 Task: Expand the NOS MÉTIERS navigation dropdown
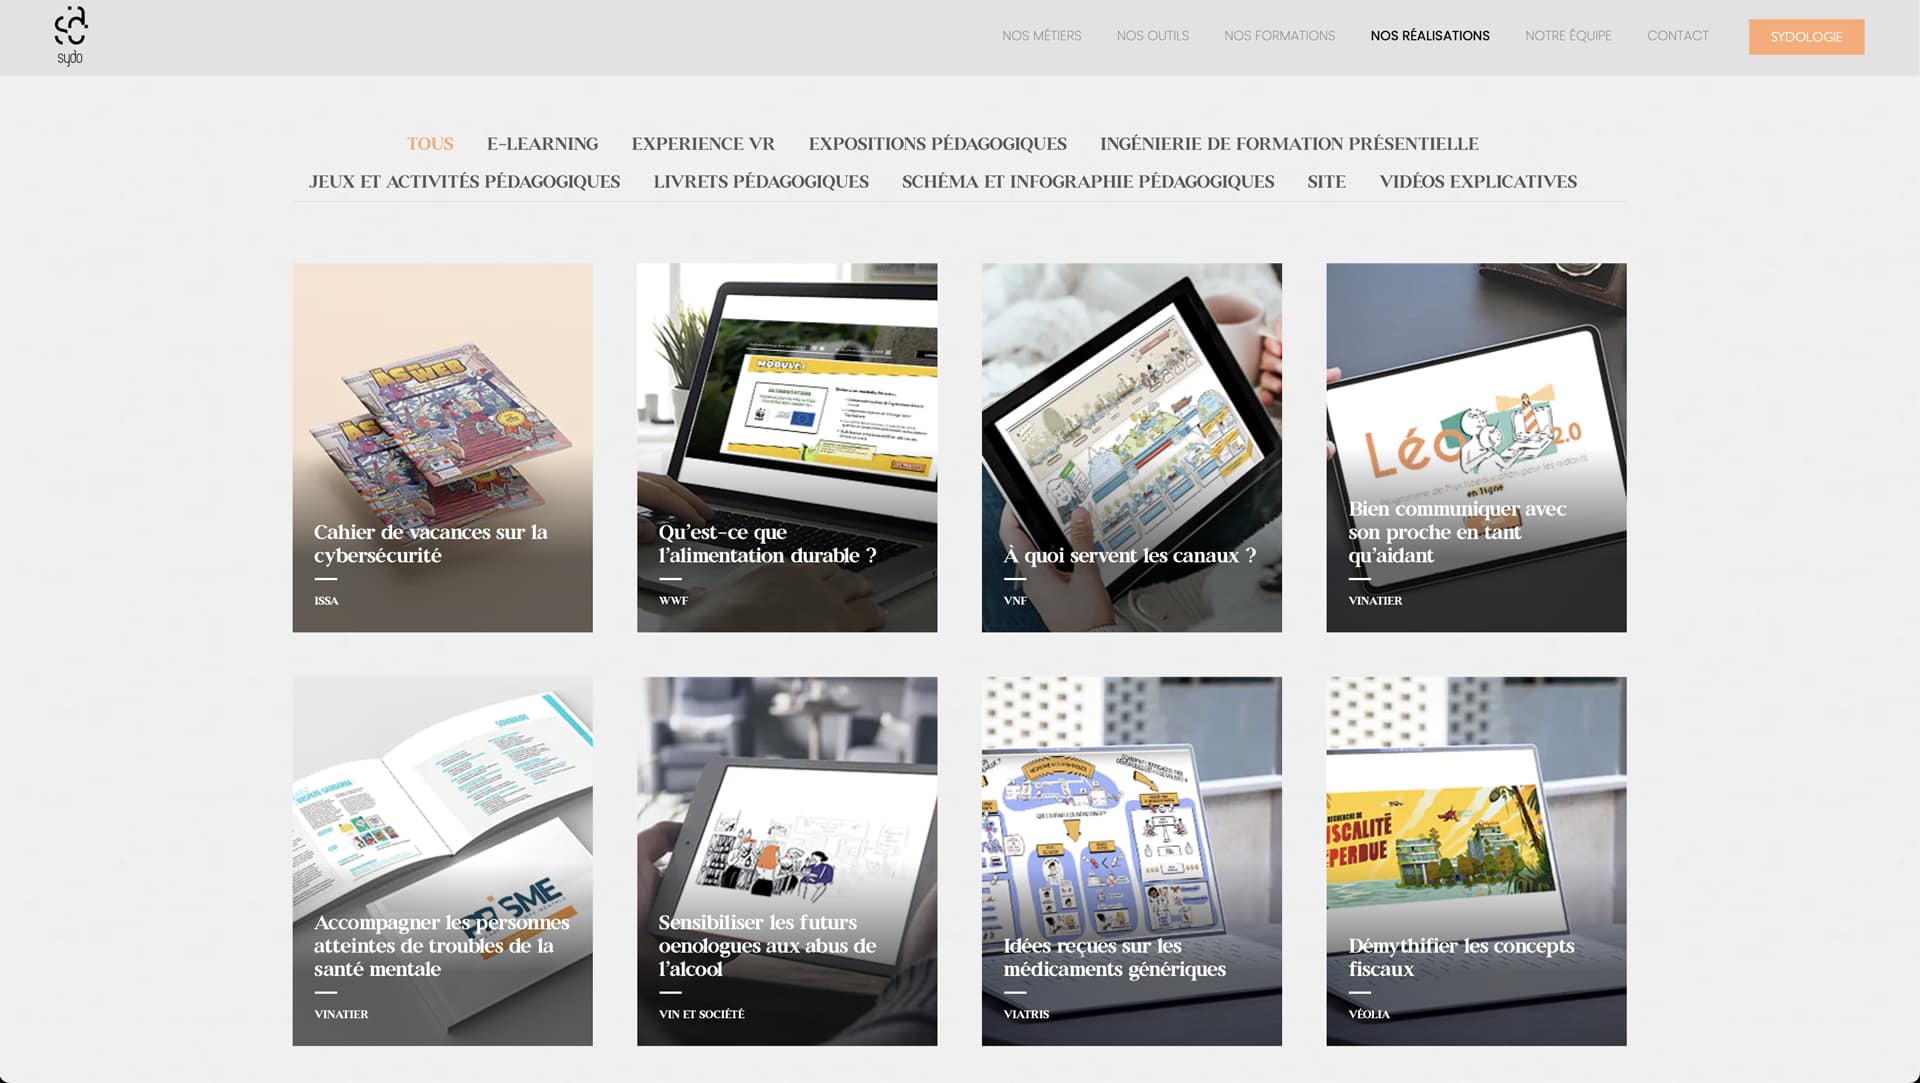tap(1044, 36)
